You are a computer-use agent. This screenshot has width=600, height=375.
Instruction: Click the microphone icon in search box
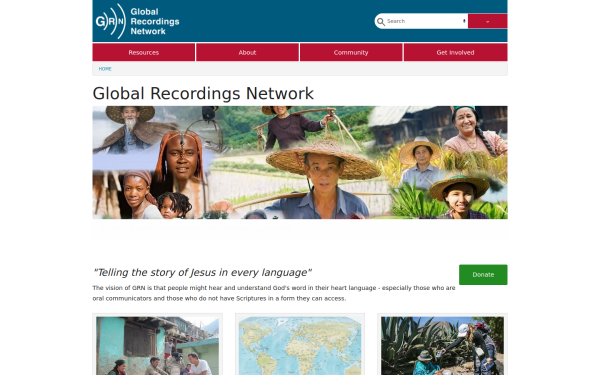[x=464, y=21]
